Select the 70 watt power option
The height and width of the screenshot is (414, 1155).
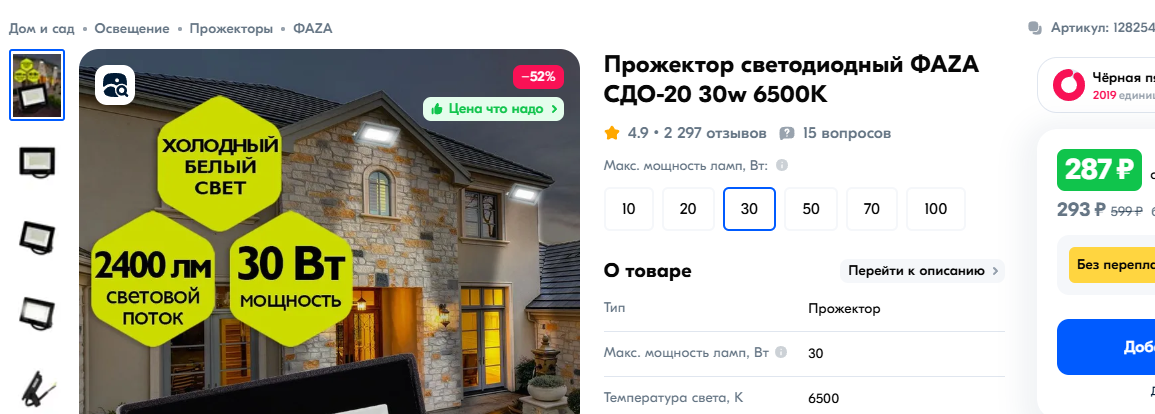pos(871,209)
